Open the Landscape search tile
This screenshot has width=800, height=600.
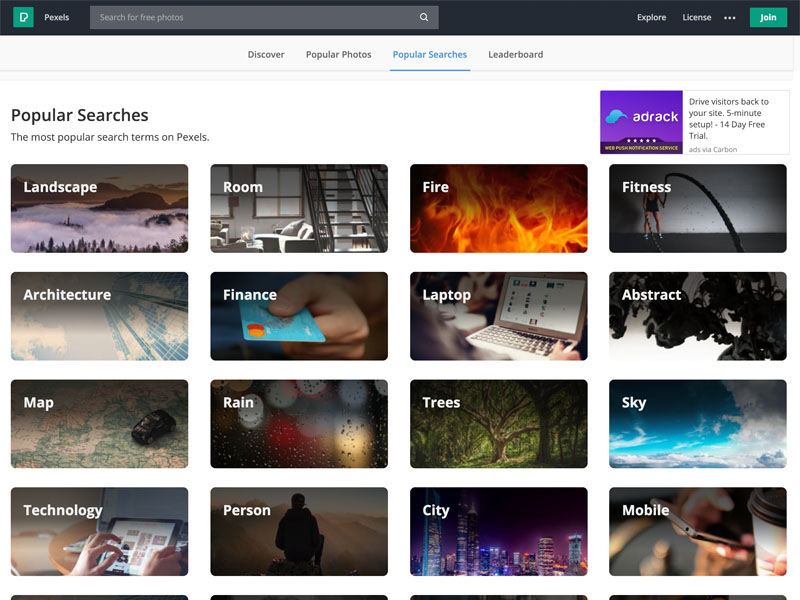click(x=99, y=208)
